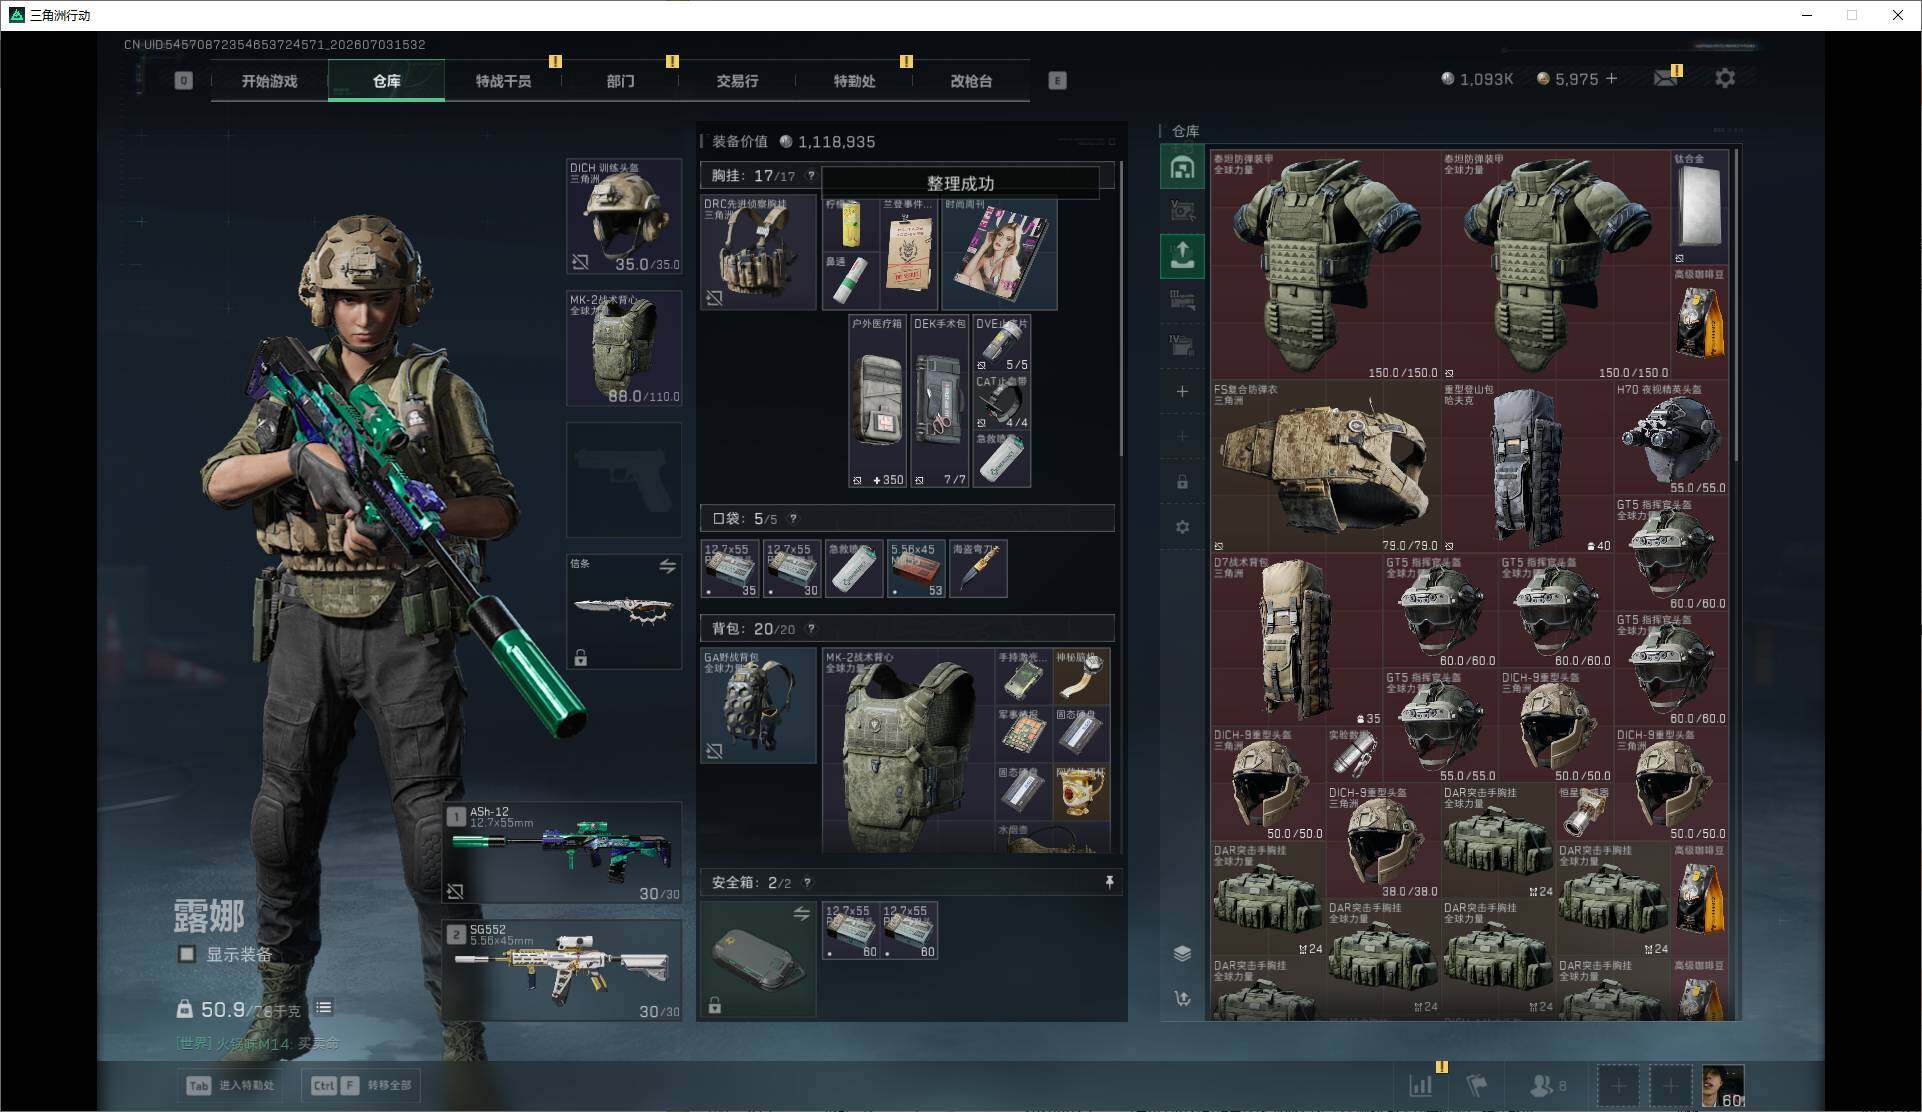Open the 开始游戏 tab
The image size is (1922, 1112).
point(269,81)
